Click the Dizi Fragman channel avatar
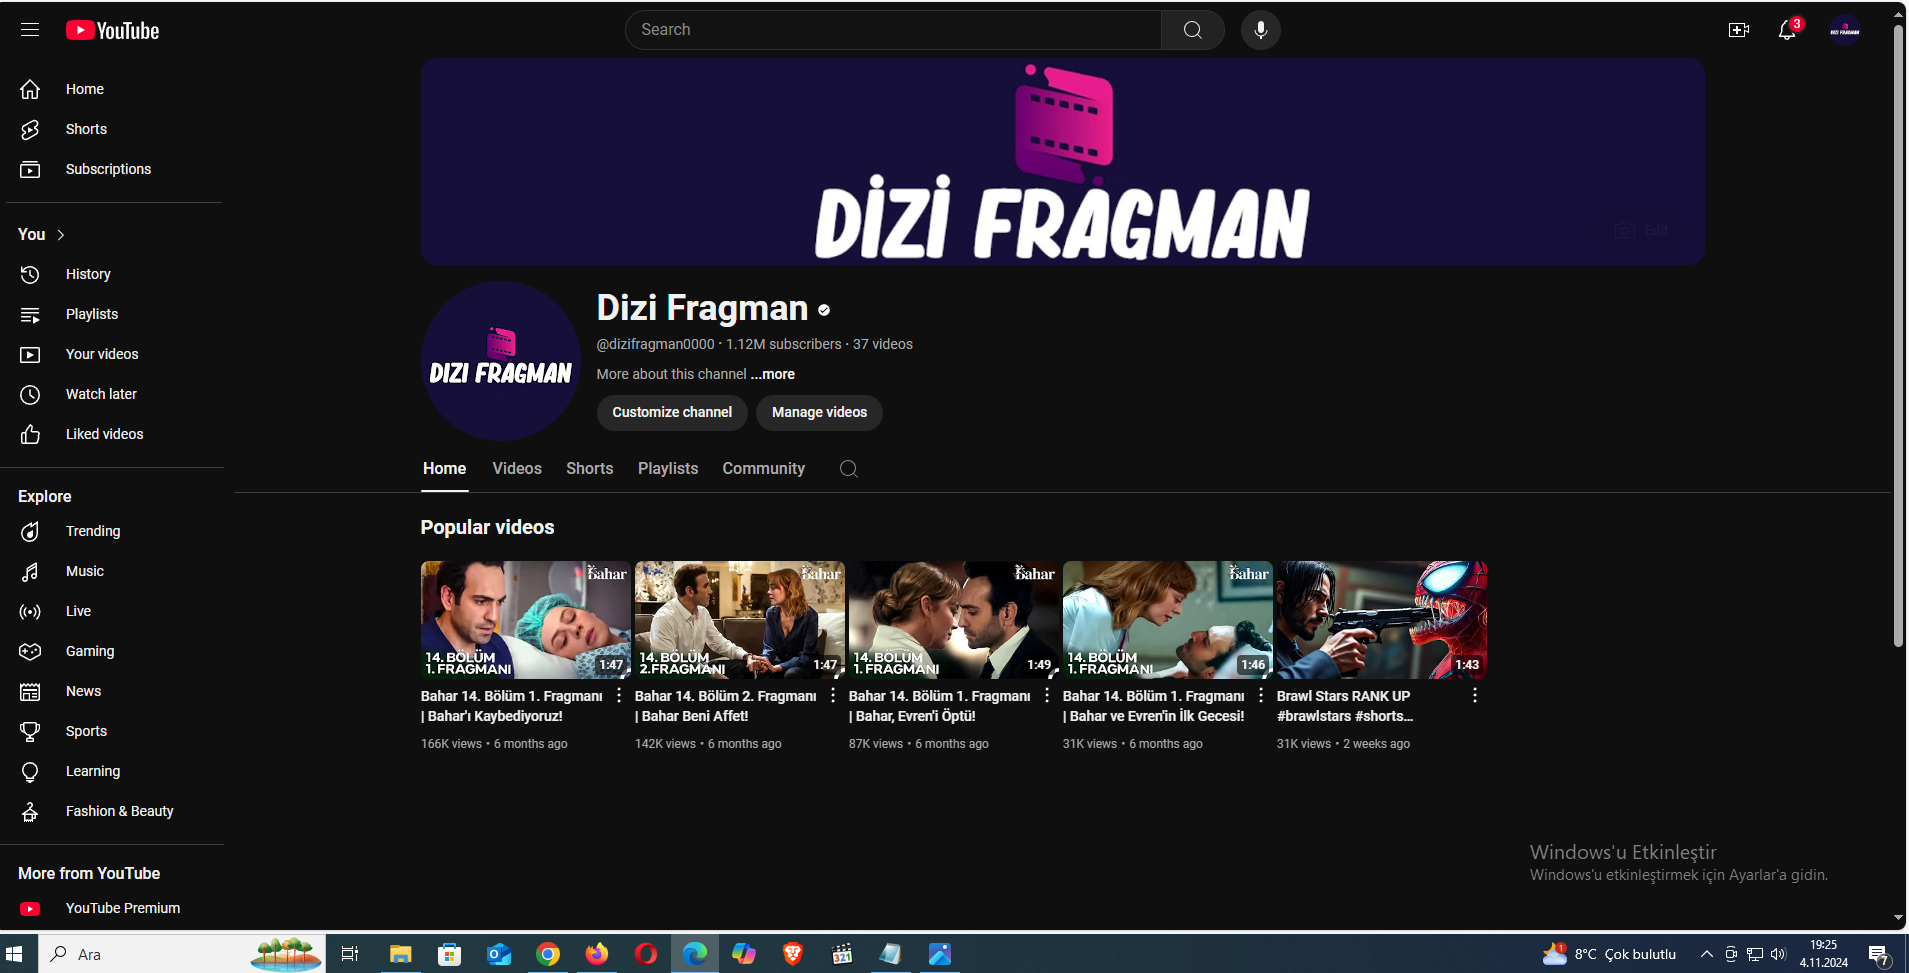The width and height of the screenshot is (1909, 973). tap(501, 361)
